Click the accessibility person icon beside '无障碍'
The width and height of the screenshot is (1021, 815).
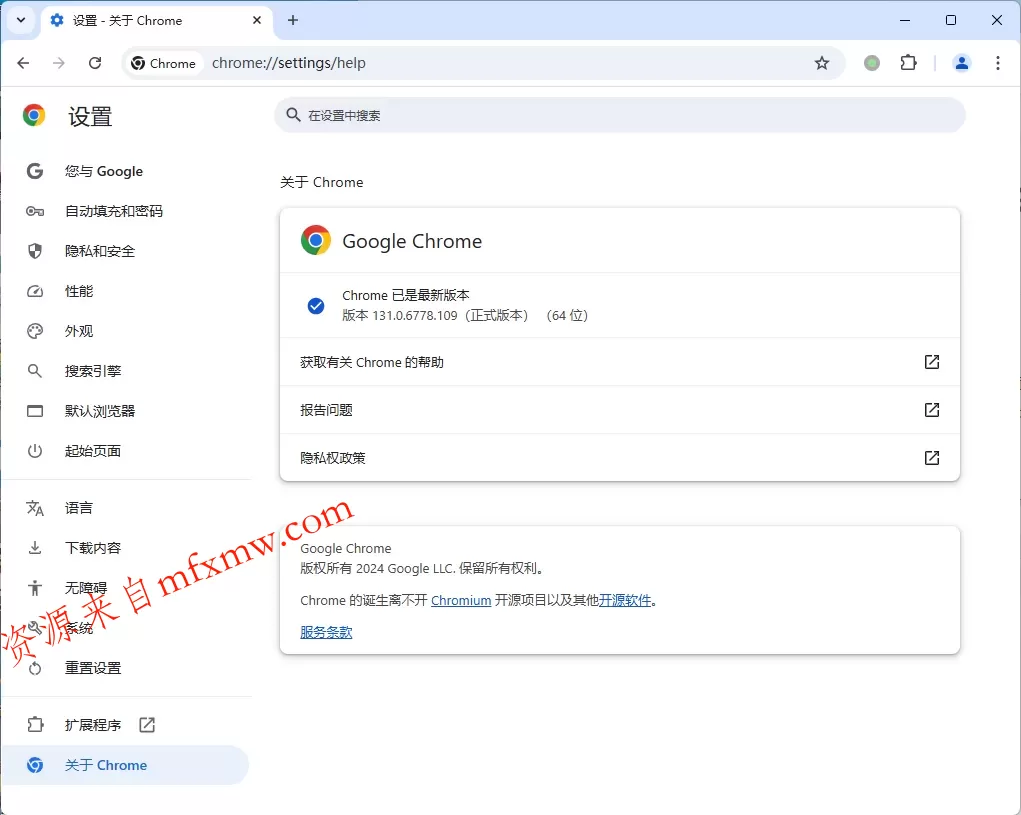click(35, 588)
